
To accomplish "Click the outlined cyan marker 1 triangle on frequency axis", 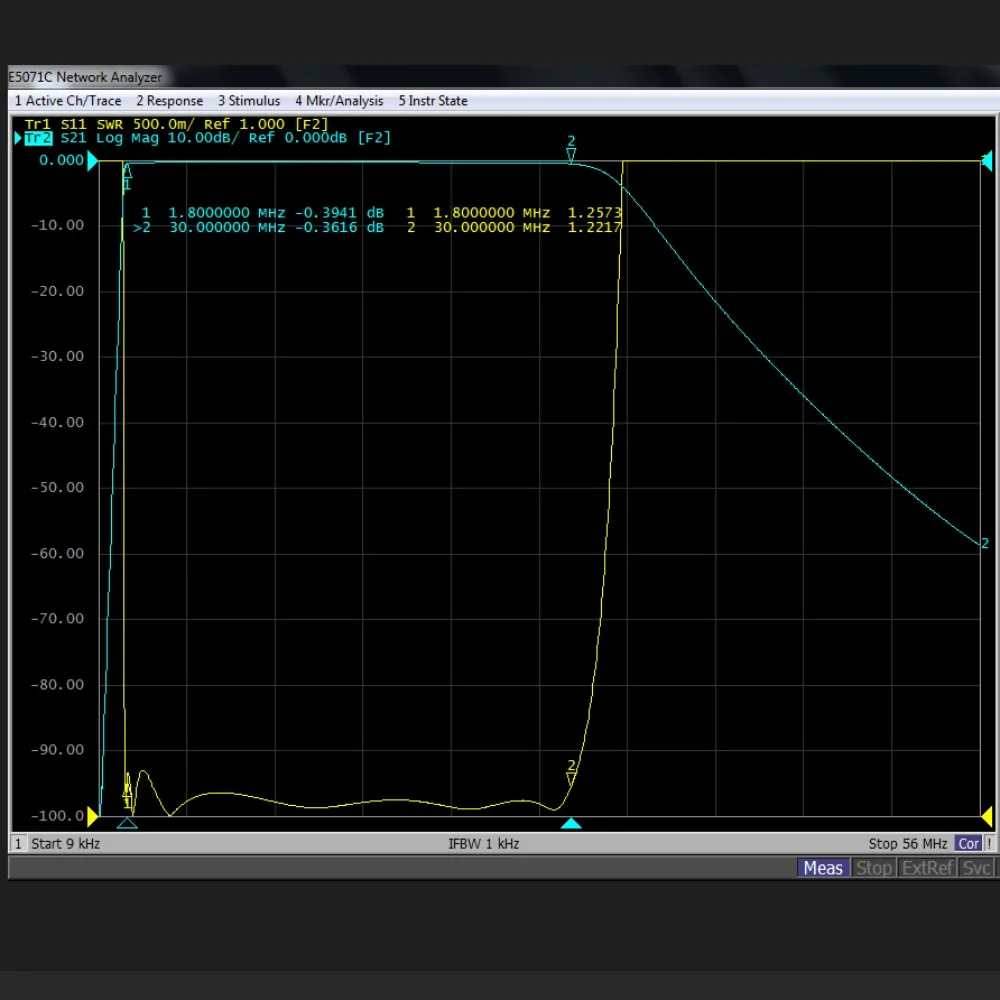I will [x=127, y=823].
